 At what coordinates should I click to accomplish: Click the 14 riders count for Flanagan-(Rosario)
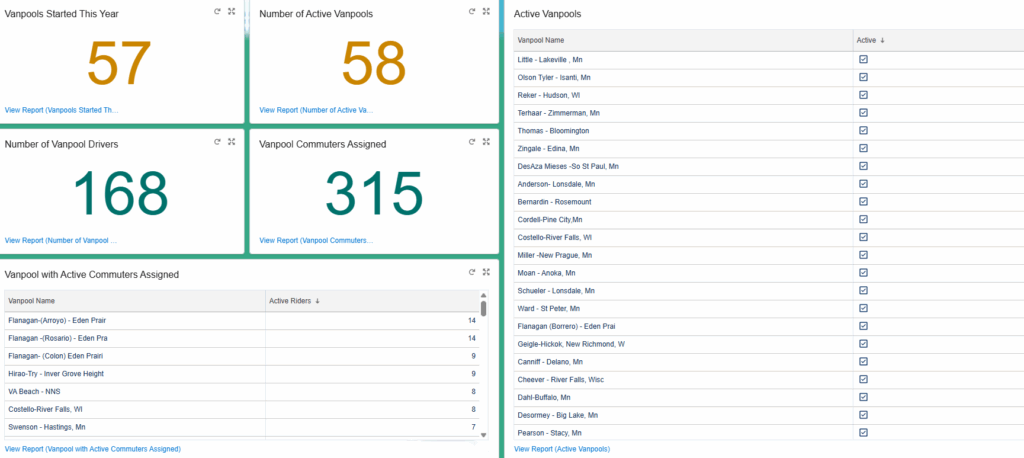[470, 338]
